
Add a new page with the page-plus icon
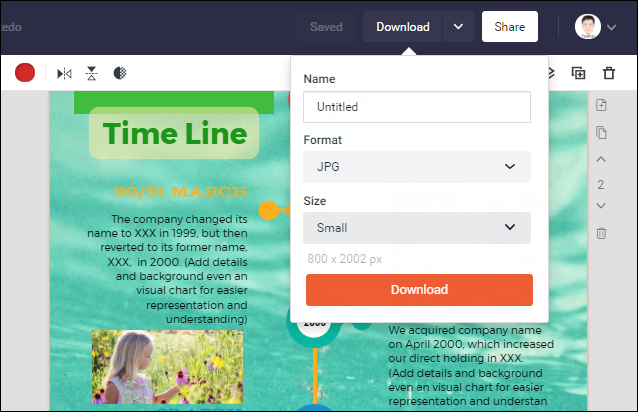601,105
